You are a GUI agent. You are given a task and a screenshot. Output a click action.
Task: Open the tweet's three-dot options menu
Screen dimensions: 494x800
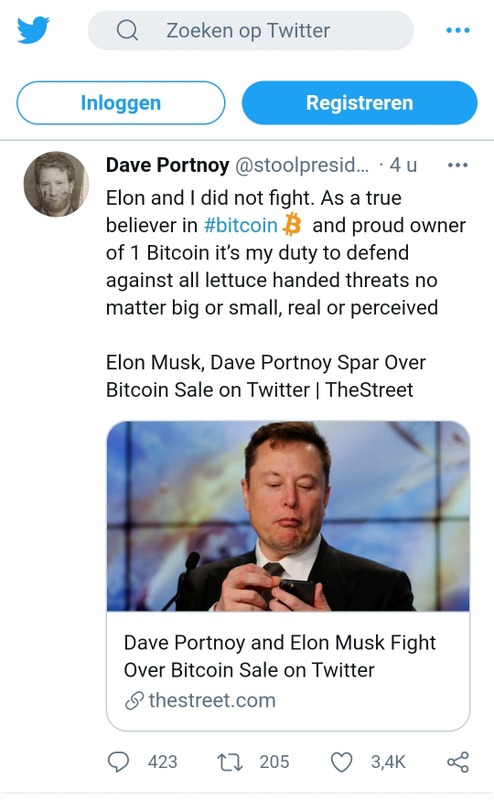point(458,165)
